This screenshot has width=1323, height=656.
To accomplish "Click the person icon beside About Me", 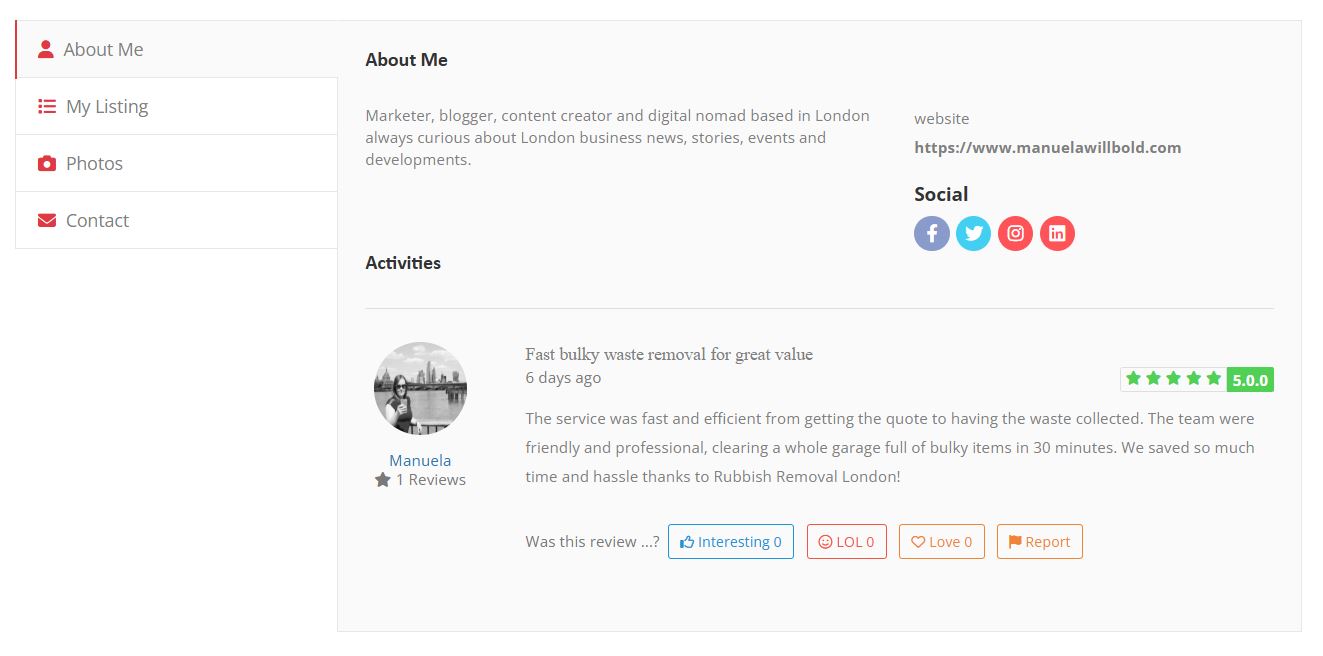I will [x=45, y=49].
